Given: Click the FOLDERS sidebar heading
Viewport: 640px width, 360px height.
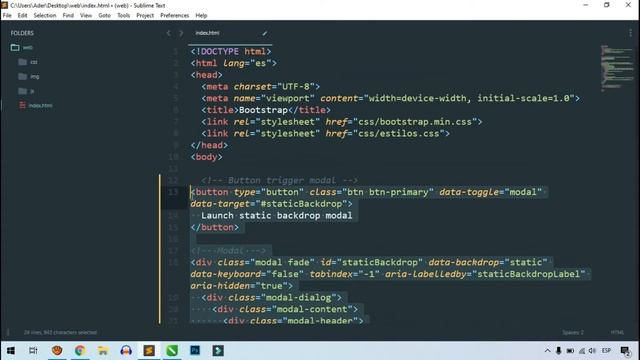Looking at the screenshot, I should pos(22,33).
